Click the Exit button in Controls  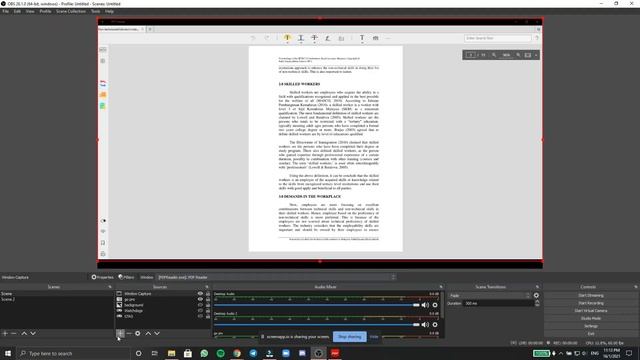(591, 333)
